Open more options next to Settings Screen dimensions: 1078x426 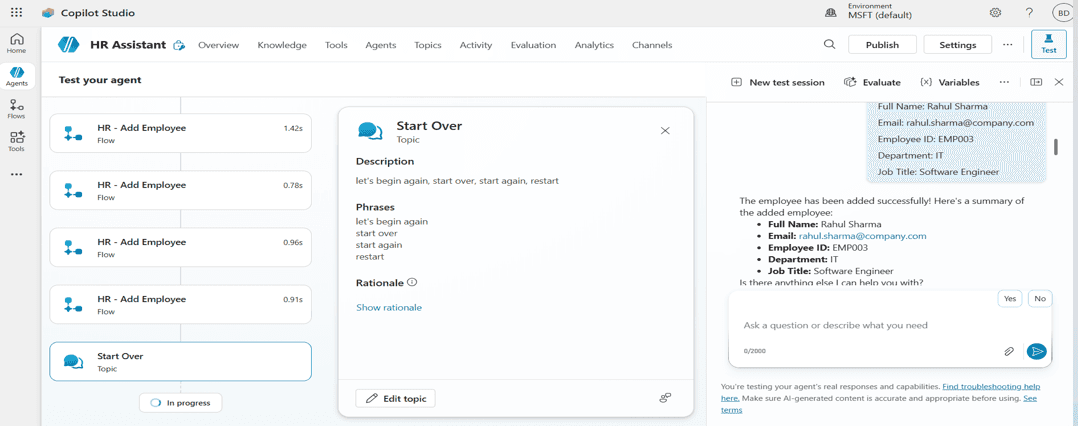1008,45
